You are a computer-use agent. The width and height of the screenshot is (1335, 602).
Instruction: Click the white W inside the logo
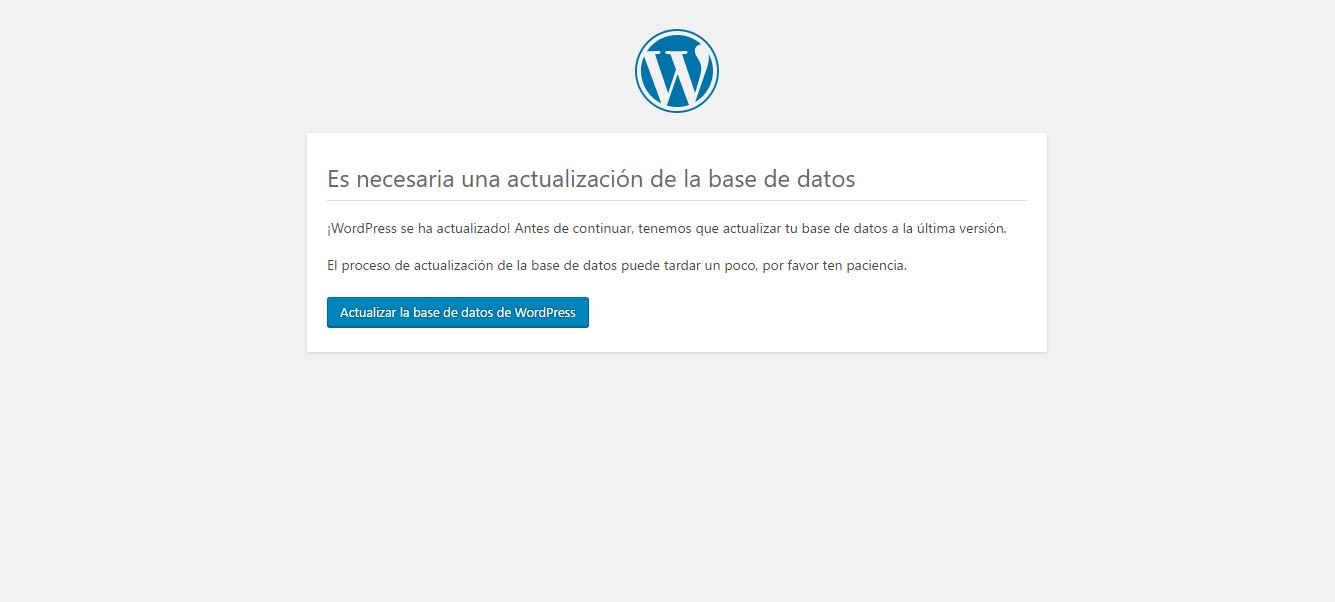676,74
